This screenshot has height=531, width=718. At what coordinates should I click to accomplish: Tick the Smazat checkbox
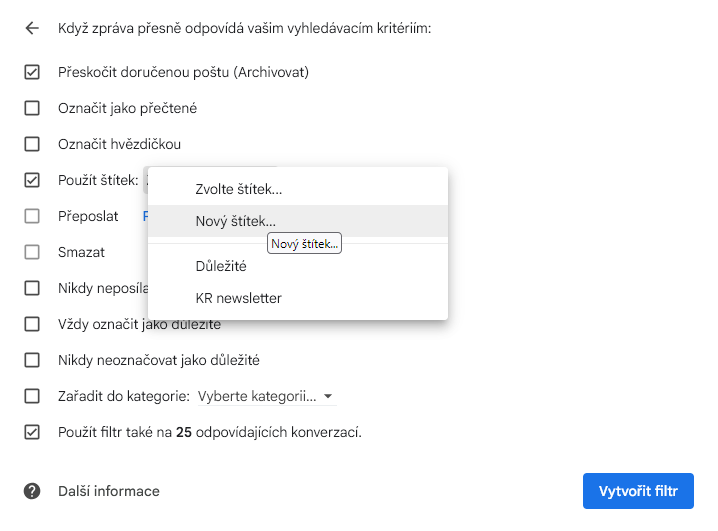(x=32, y=252)
